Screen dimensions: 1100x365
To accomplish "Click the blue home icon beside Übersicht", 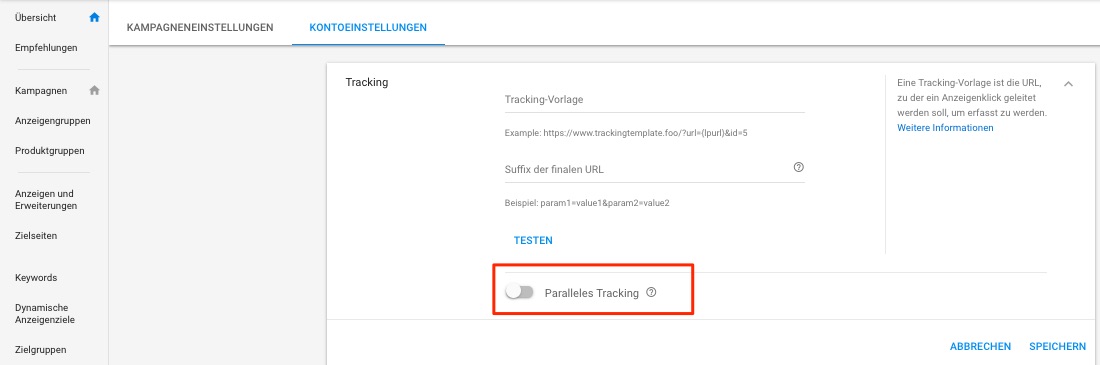I will pyautogui.click(x=95, y=18).
